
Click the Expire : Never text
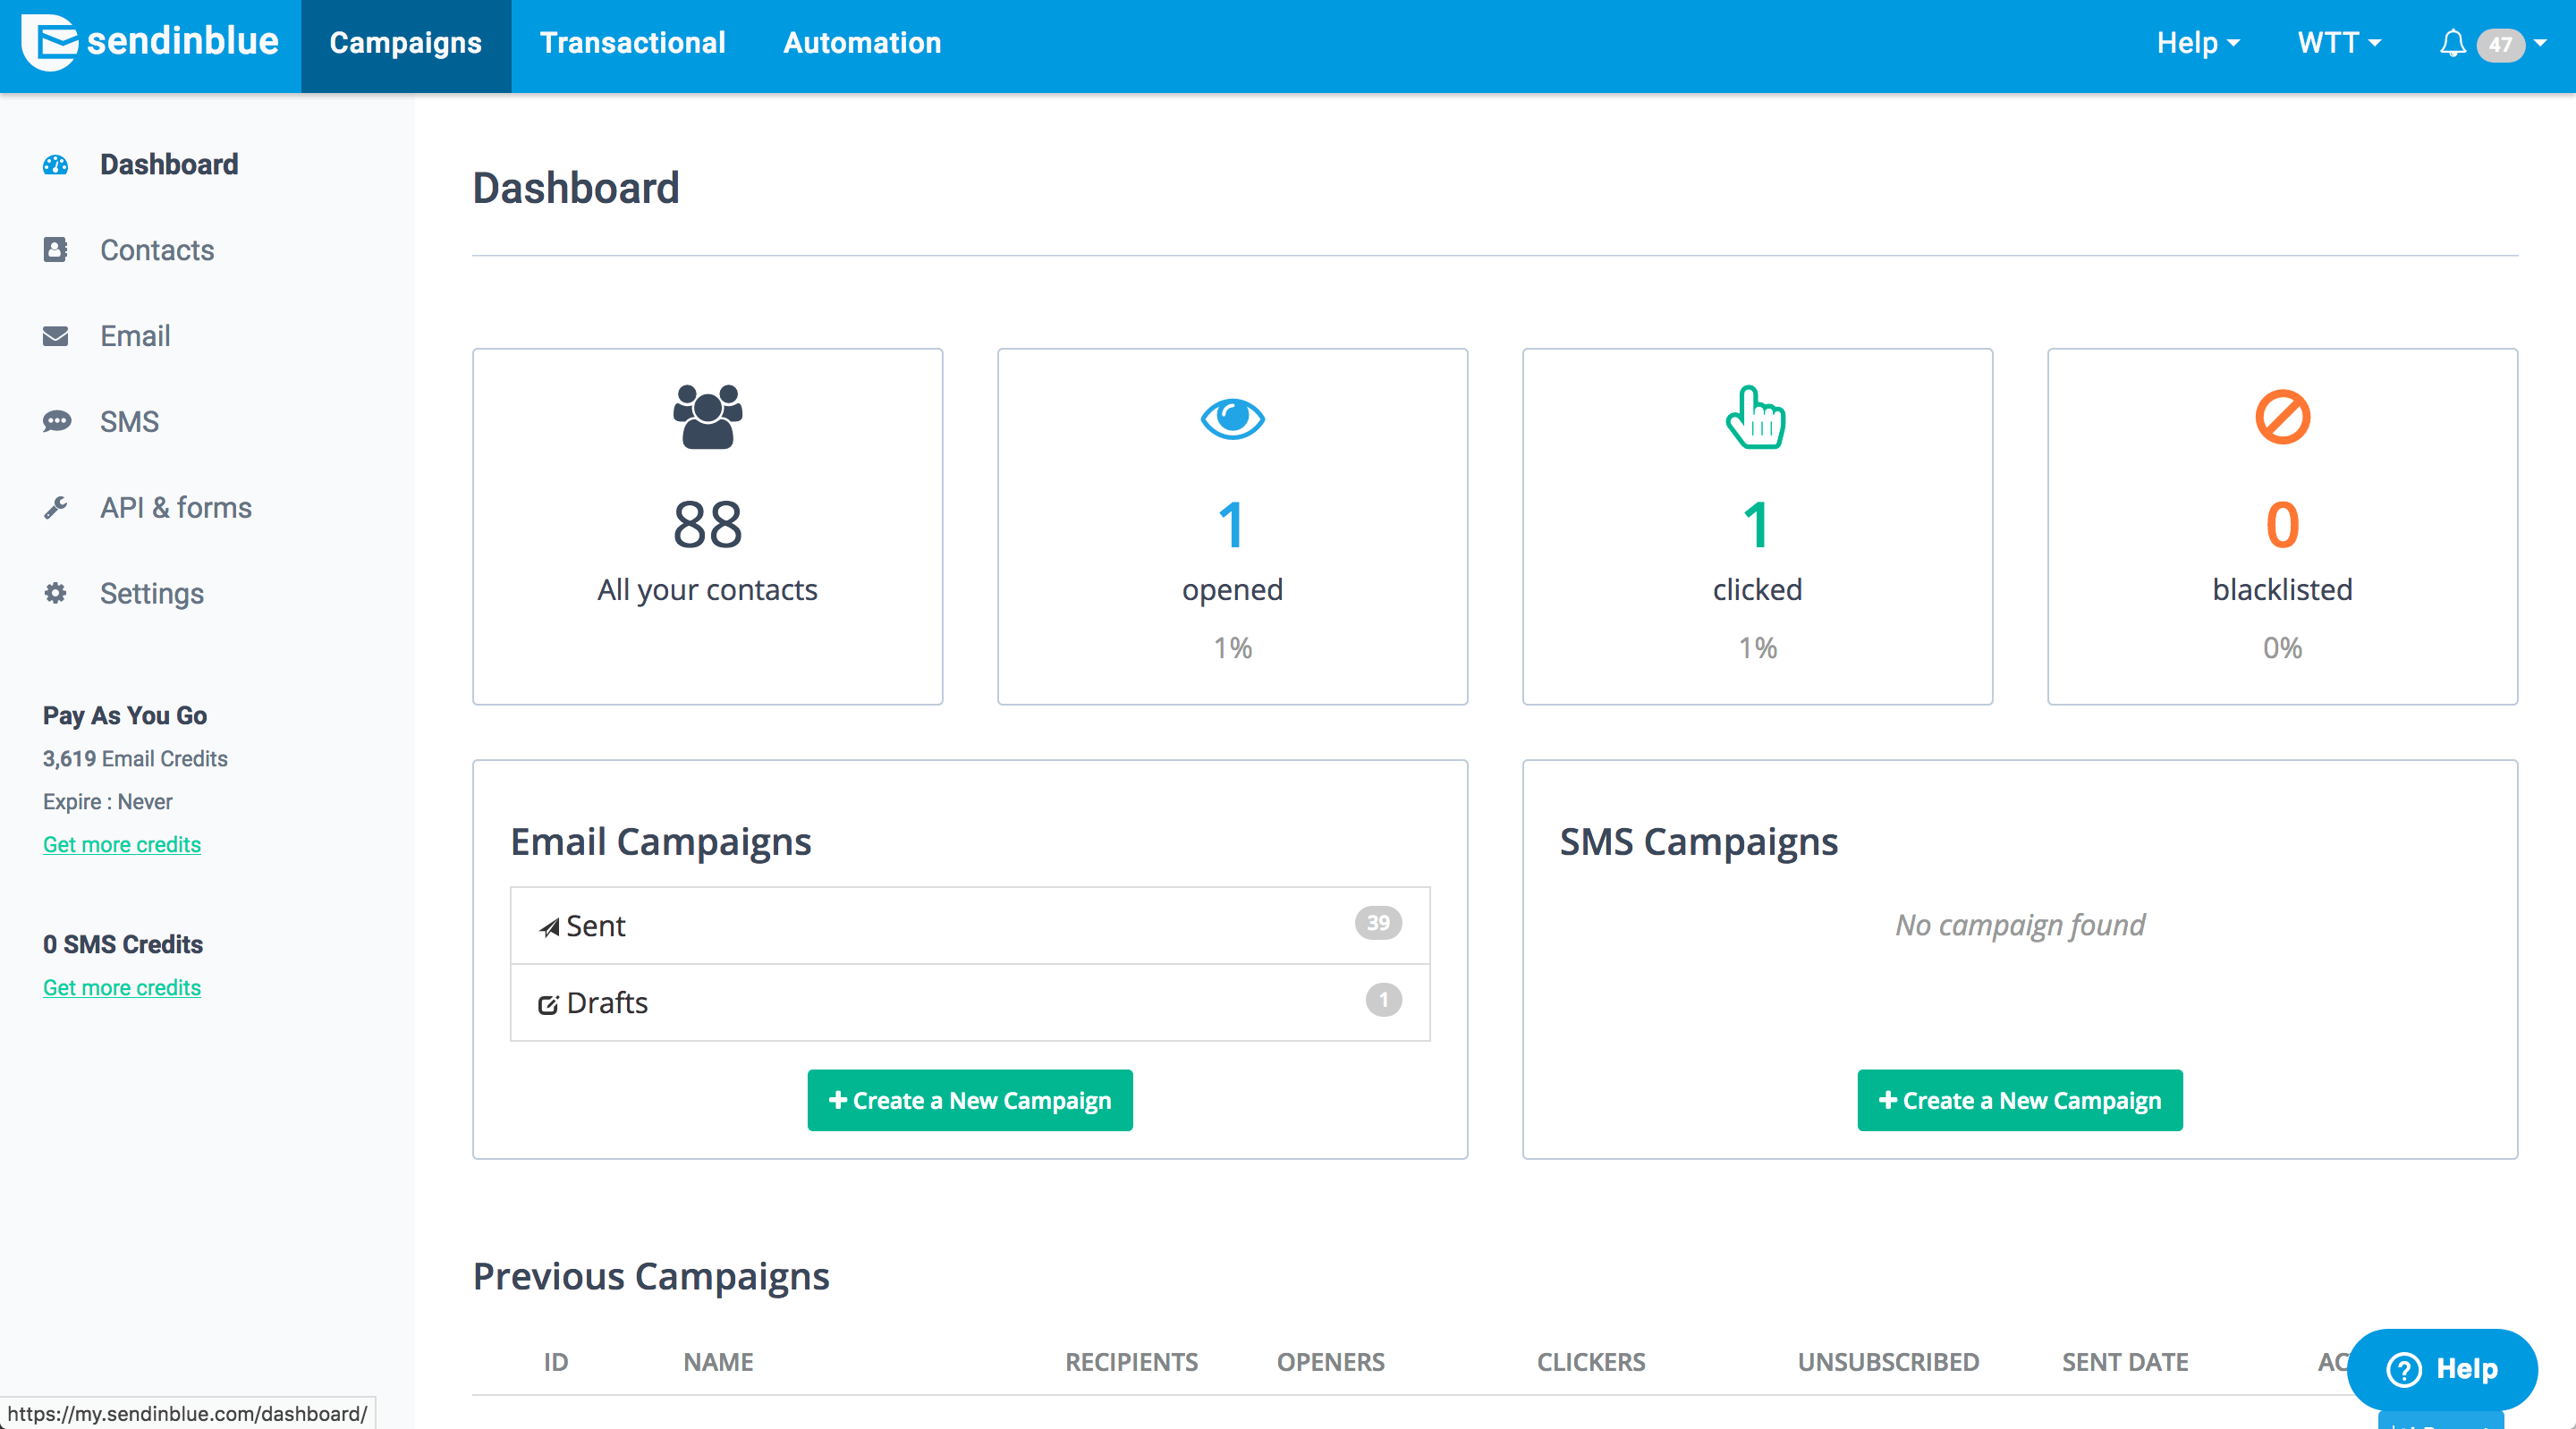(x=108, y=802)
